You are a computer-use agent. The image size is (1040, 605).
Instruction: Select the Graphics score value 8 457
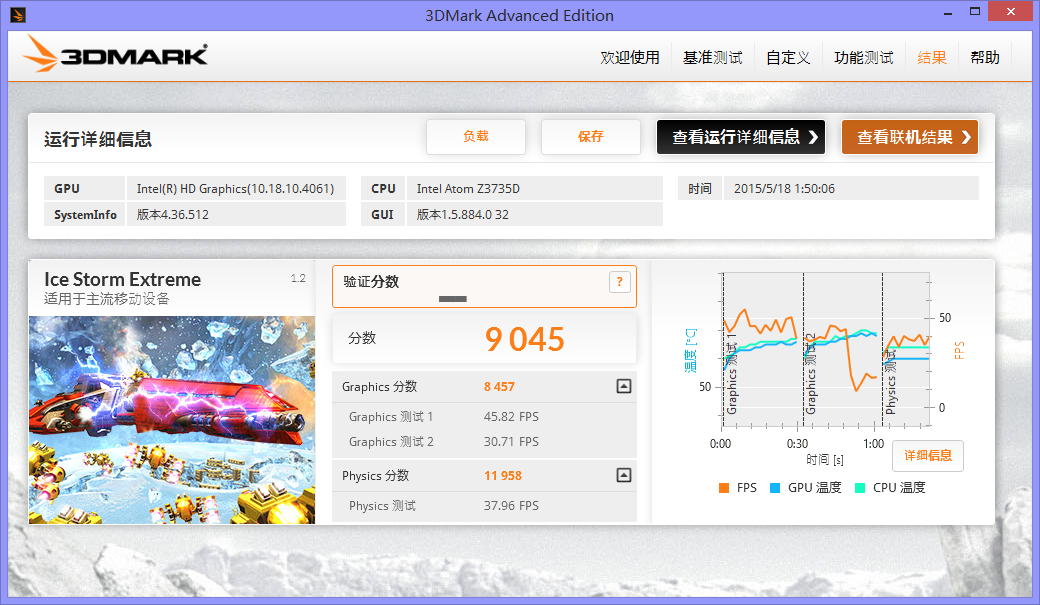[499, 387]
